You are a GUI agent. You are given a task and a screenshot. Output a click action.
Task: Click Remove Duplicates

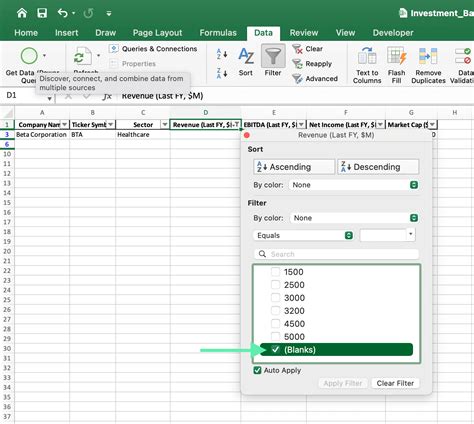[428, 65]
